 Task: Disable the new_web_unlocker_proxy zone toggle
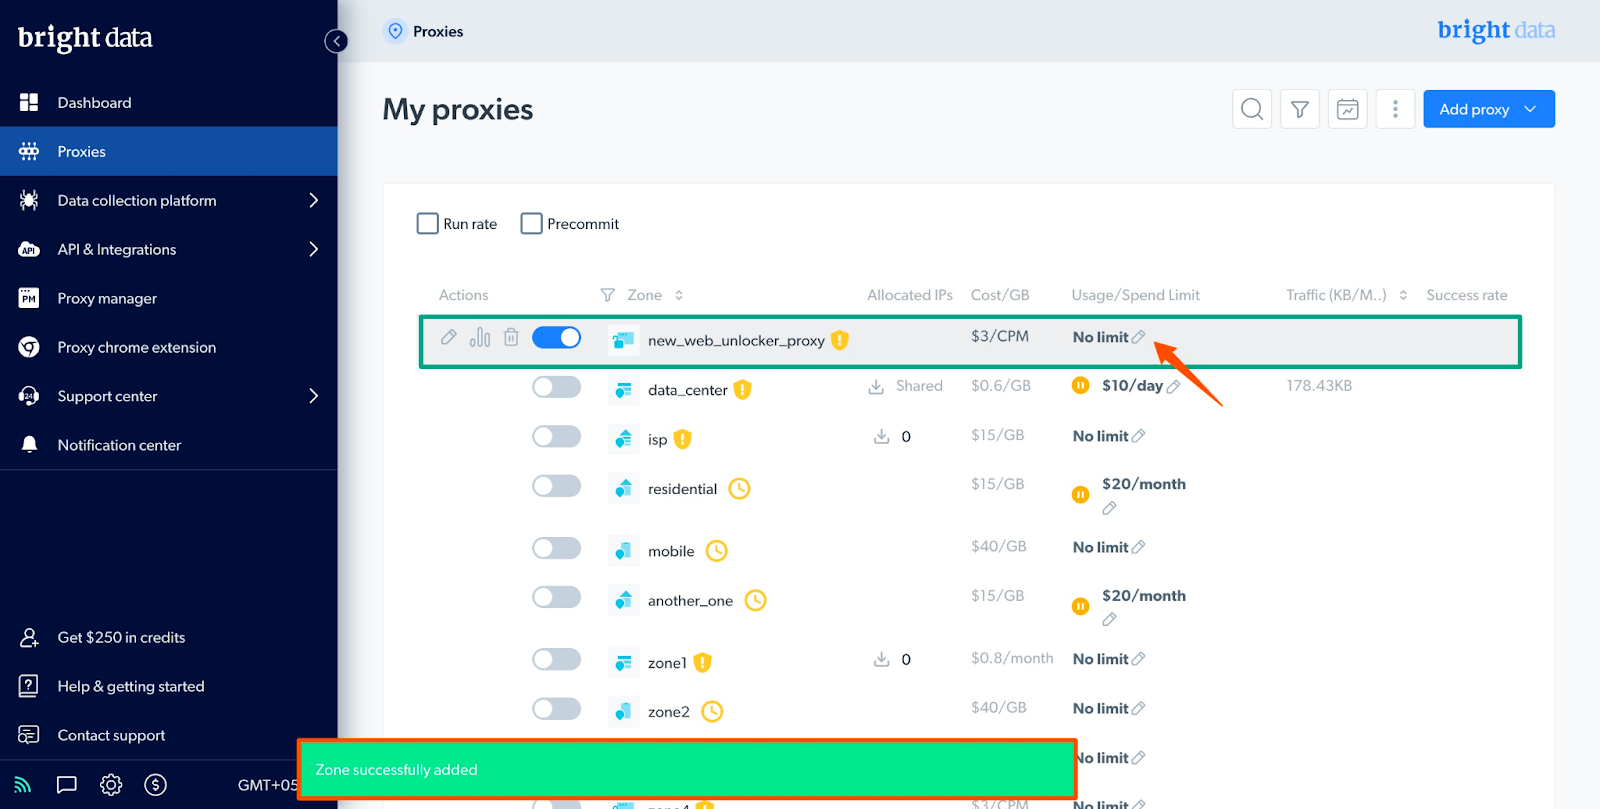[556, 338]
